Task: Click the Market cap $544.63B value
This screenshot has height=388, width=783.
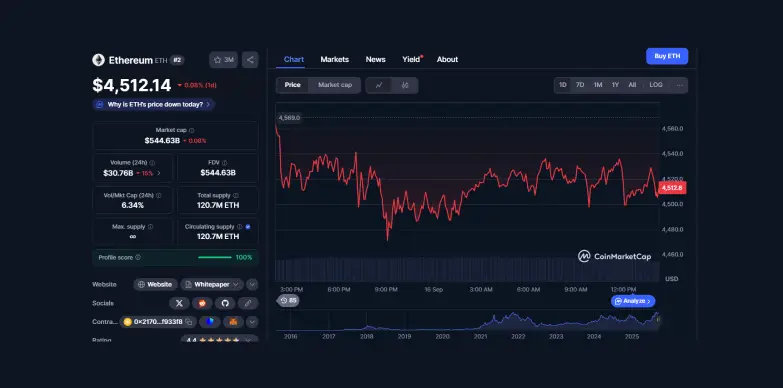Action: click(162, 141)
